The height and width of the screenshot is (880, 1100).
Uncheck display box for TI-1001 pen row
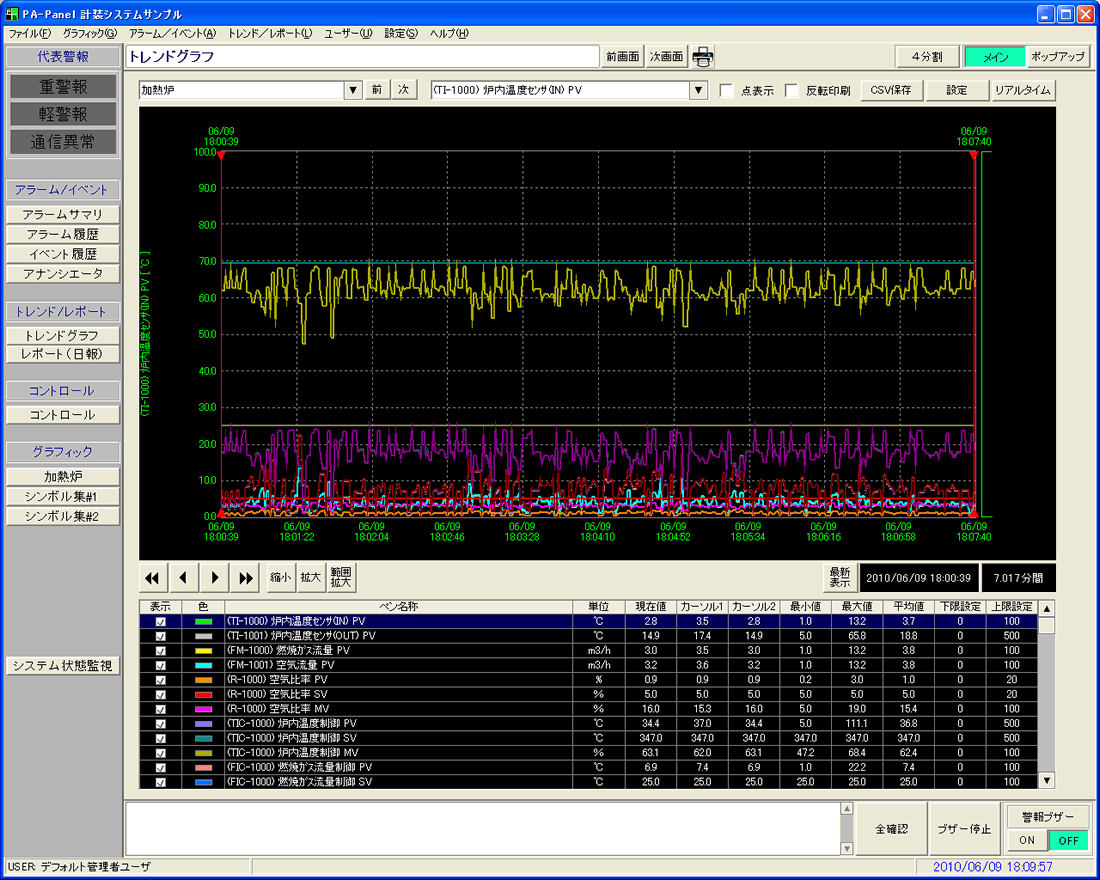pyautogui.click(x=160, y=636)
